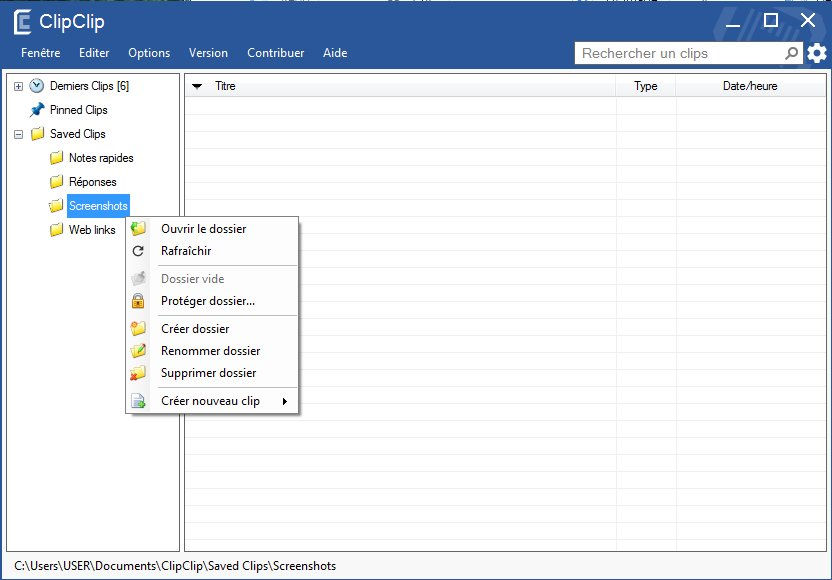Click the padlock icon beside Protéger dossier

click(138, 301)
